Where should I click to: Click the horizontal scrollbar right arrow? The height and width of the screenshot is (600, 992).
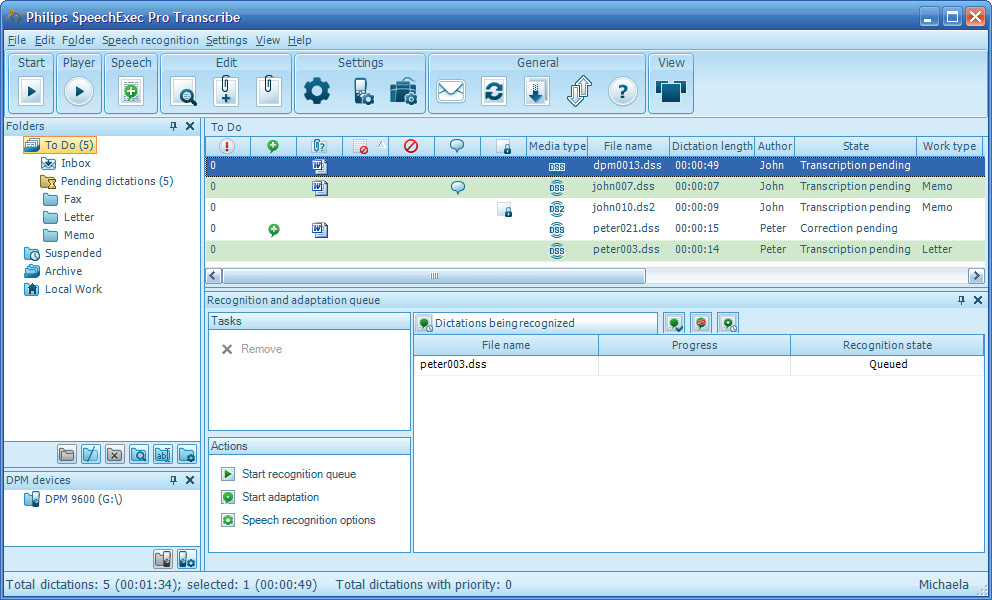976,276
